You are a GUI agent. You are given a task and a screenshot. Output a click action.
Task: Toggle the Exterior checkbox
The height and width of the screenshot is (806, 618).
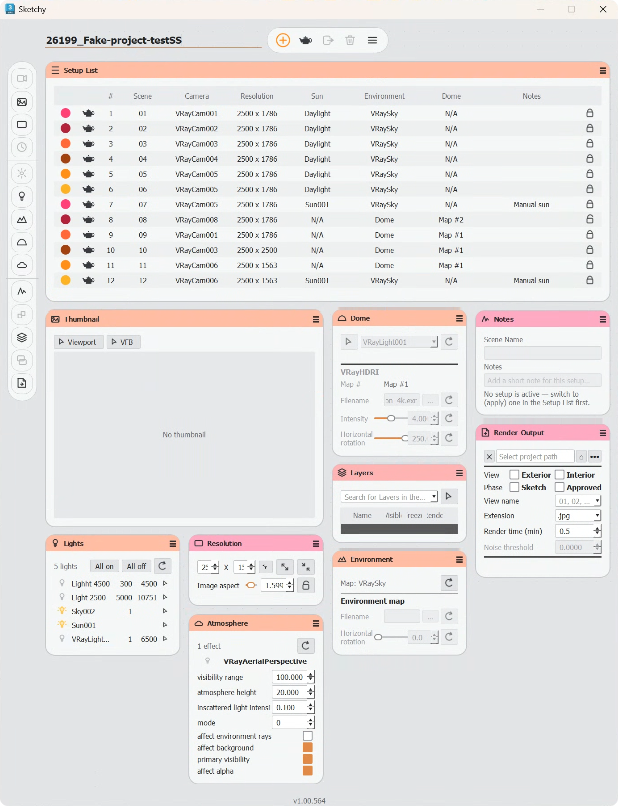point(514,474)
